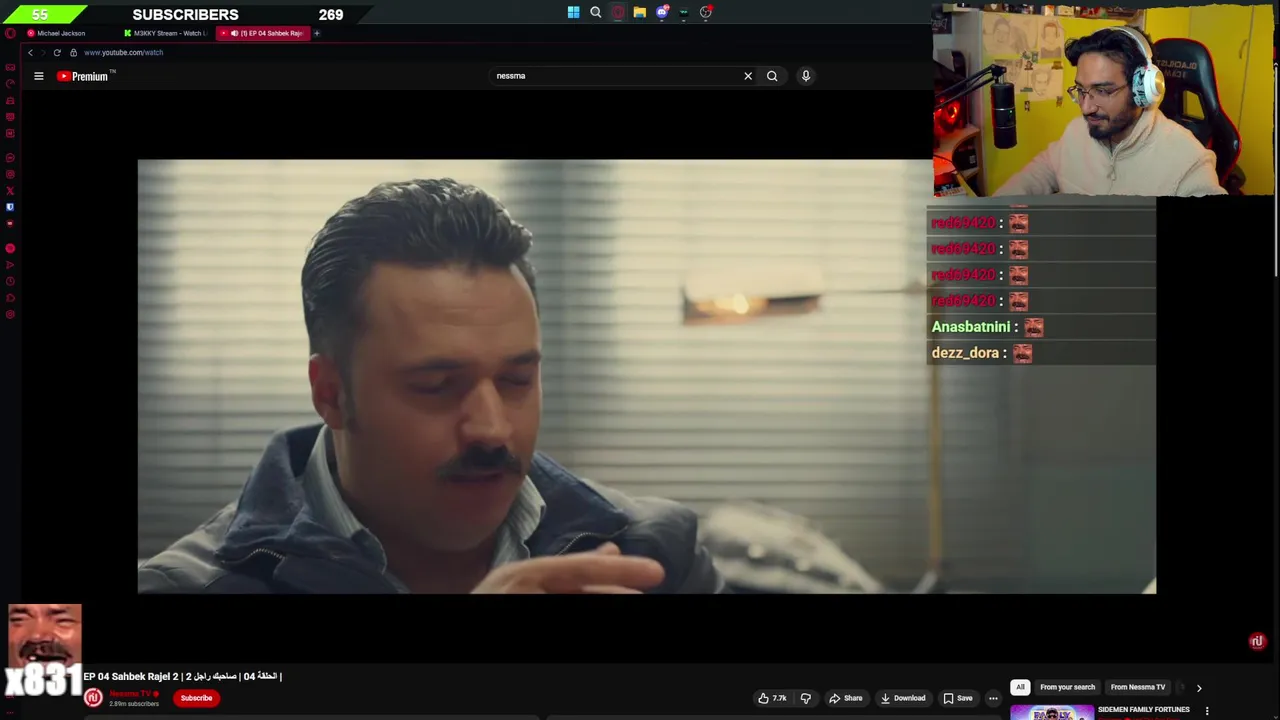
Task: Open the Opera GX main menu logo
Action: coord(10,33)
